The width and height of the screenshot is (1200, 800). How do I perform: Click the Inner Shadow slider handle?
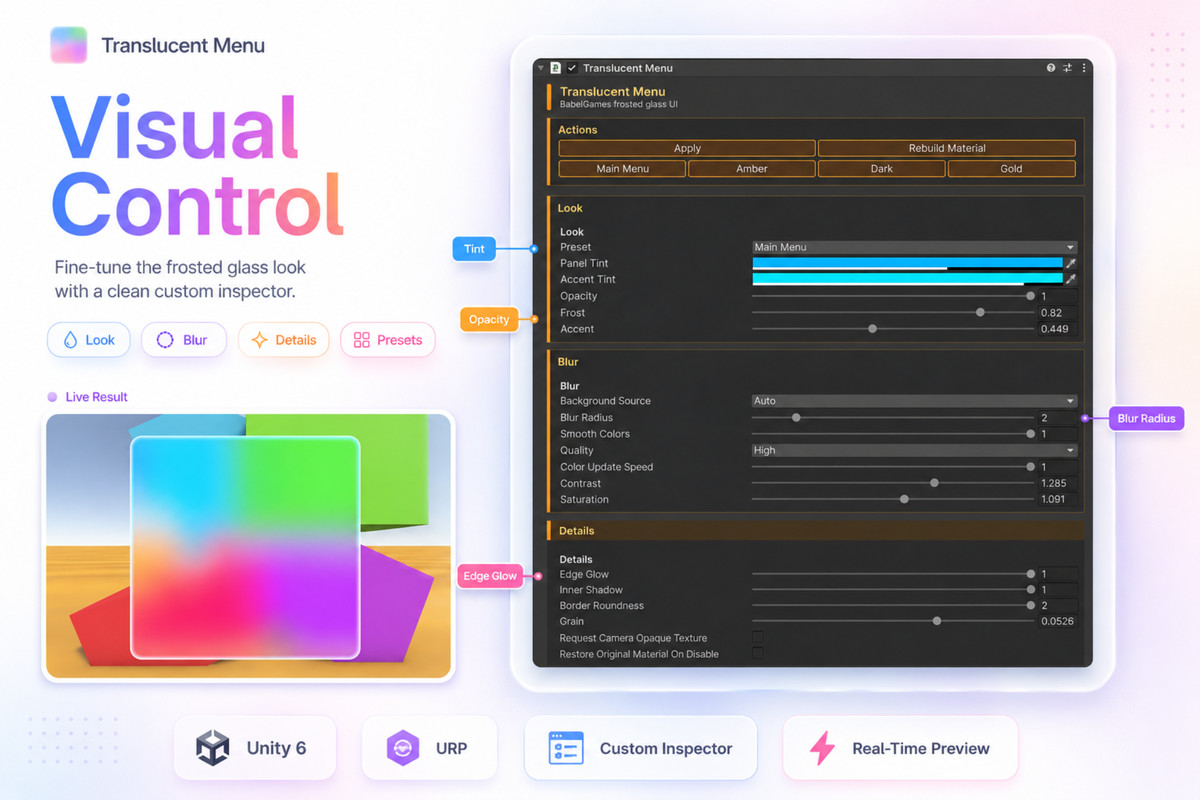tap(1030, 590)
